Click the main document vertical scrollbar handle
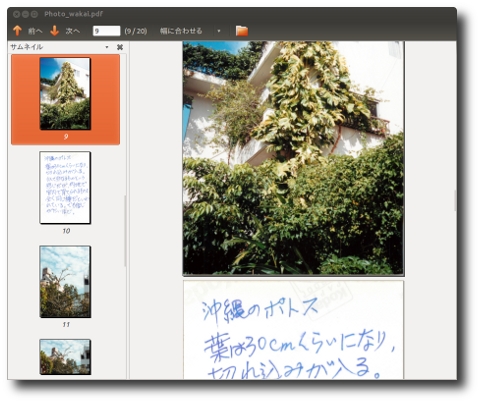Viewport: 480px width, 403px height. click(455, 200)
